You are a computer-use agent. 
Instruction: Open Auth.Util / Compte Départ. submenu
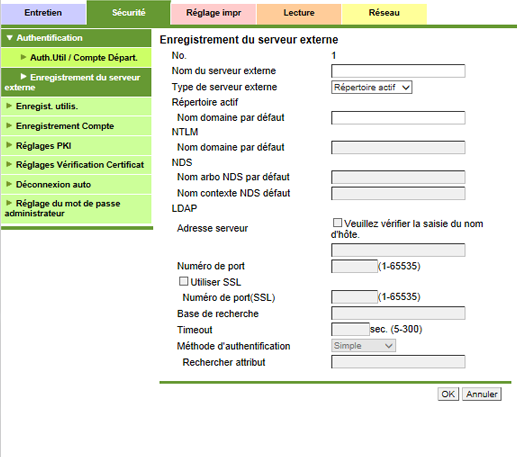tap(76, 58)
